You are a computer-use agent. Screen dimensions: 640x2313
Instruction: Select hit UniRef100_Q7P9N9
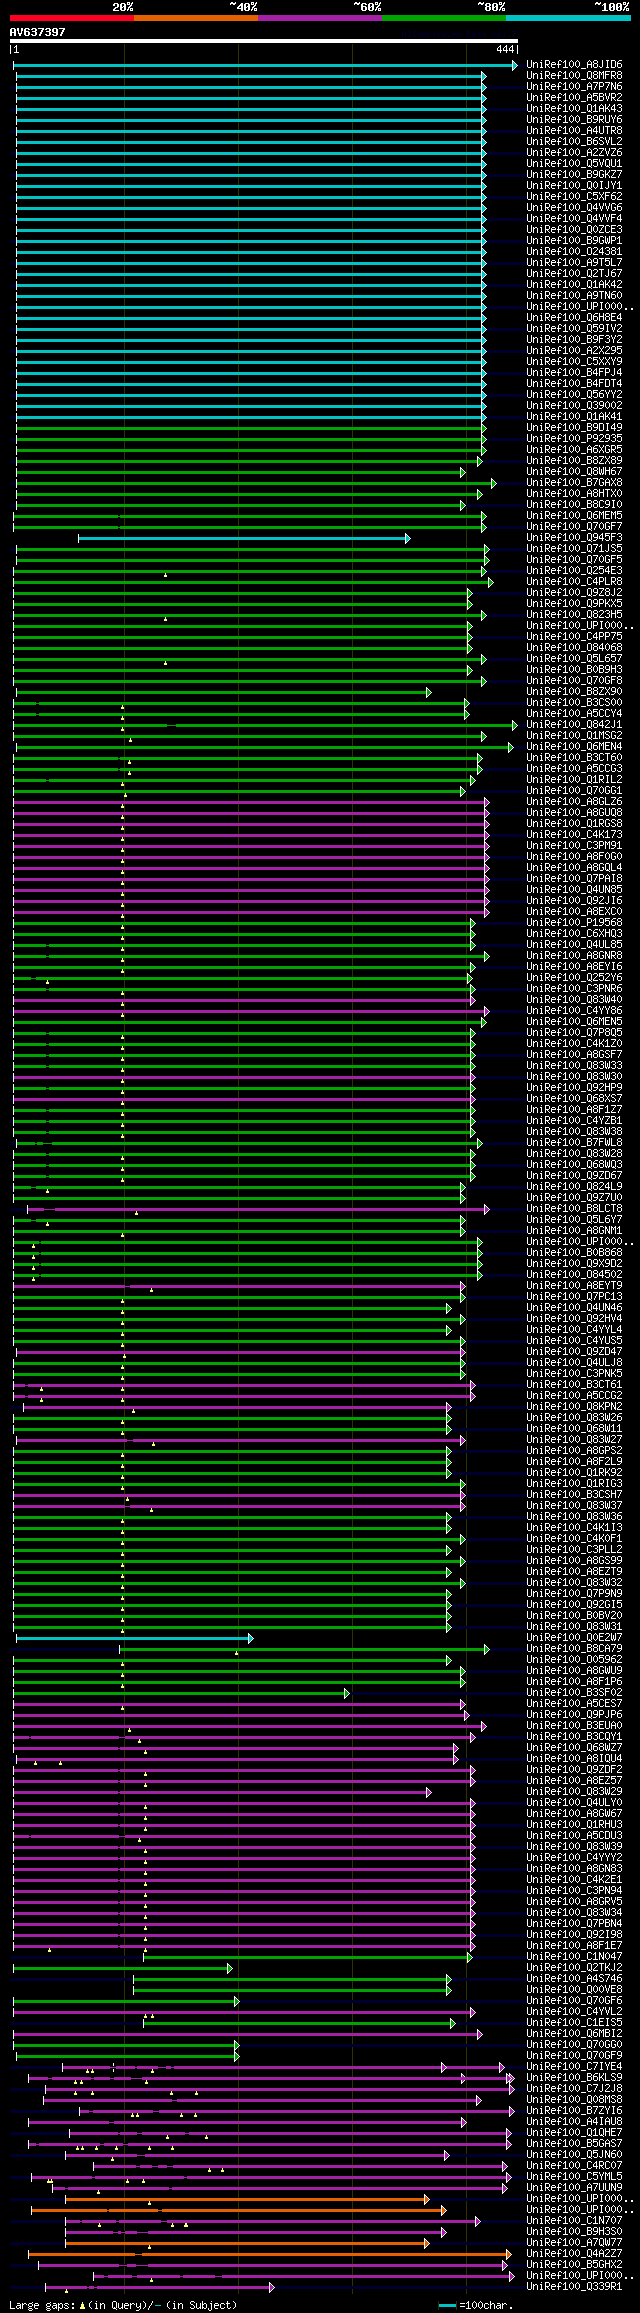pos(574,1594)
